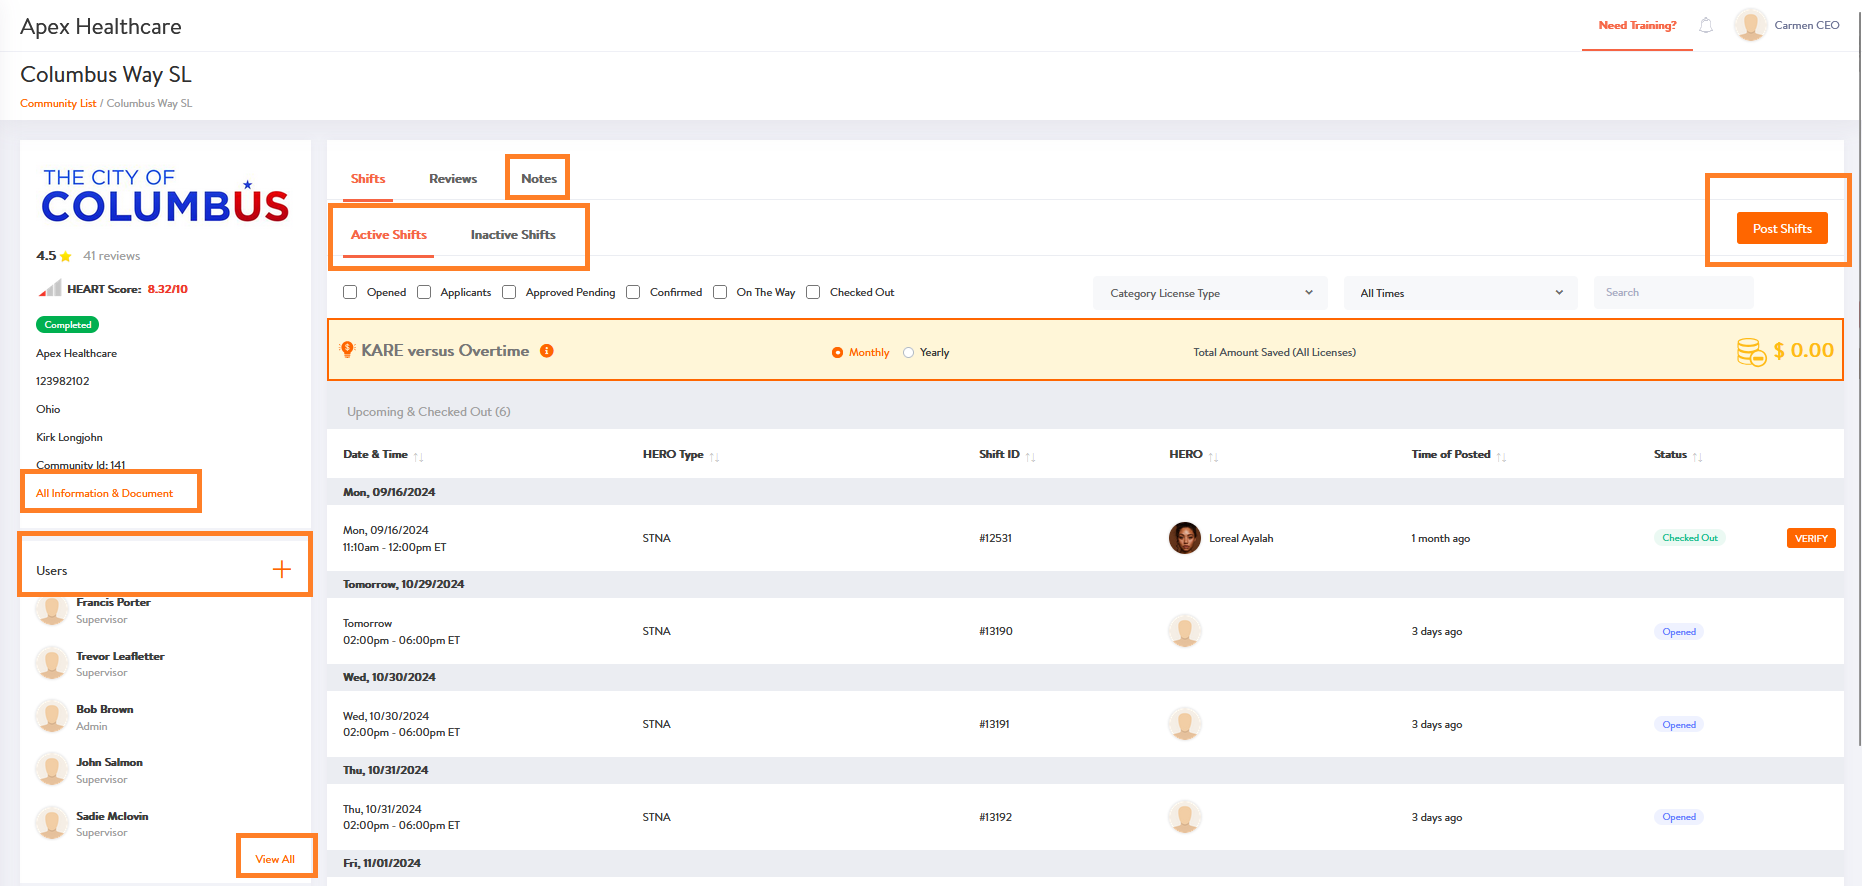The width and height of the screenshot is (1862, 886).
Task: Check the Checked Out filter checkbox
Action: pos(813,292)
